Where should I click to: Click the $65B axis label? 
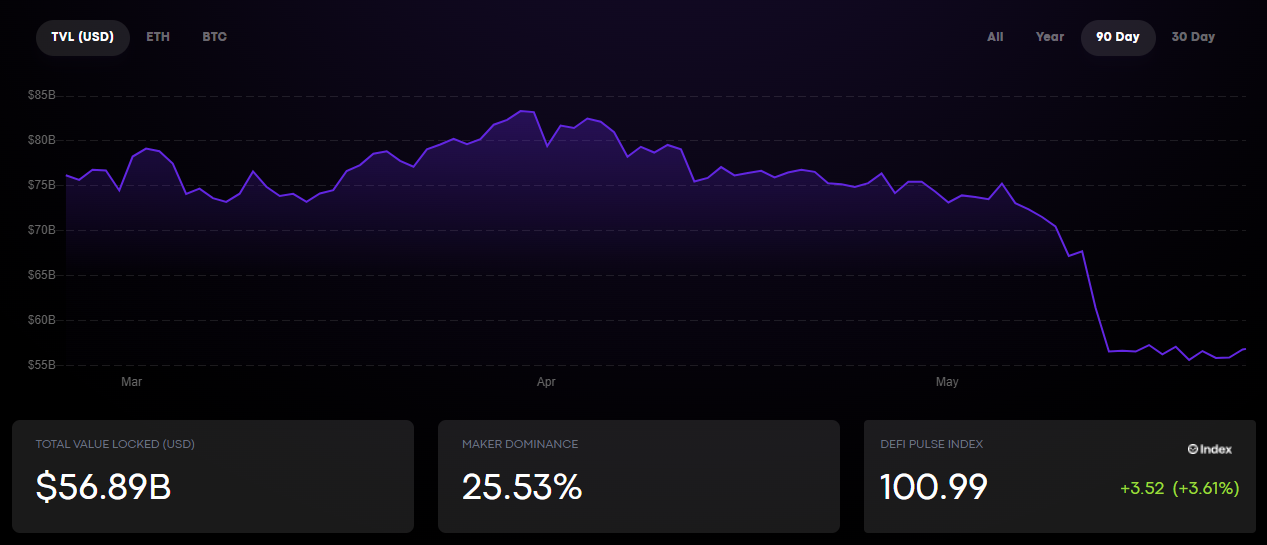point(41,275)
